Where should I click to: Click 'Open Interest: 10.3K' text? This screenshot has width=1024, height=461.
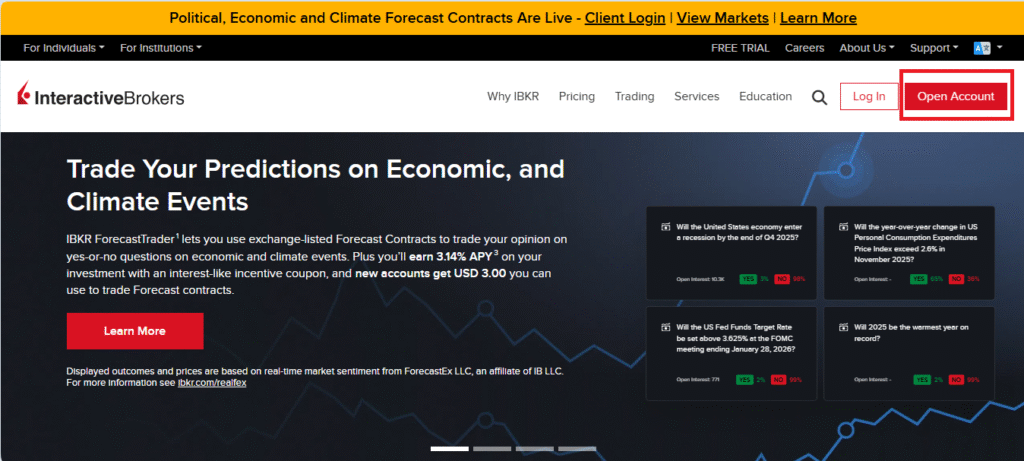pyautogui.click(x=701, y=279)
